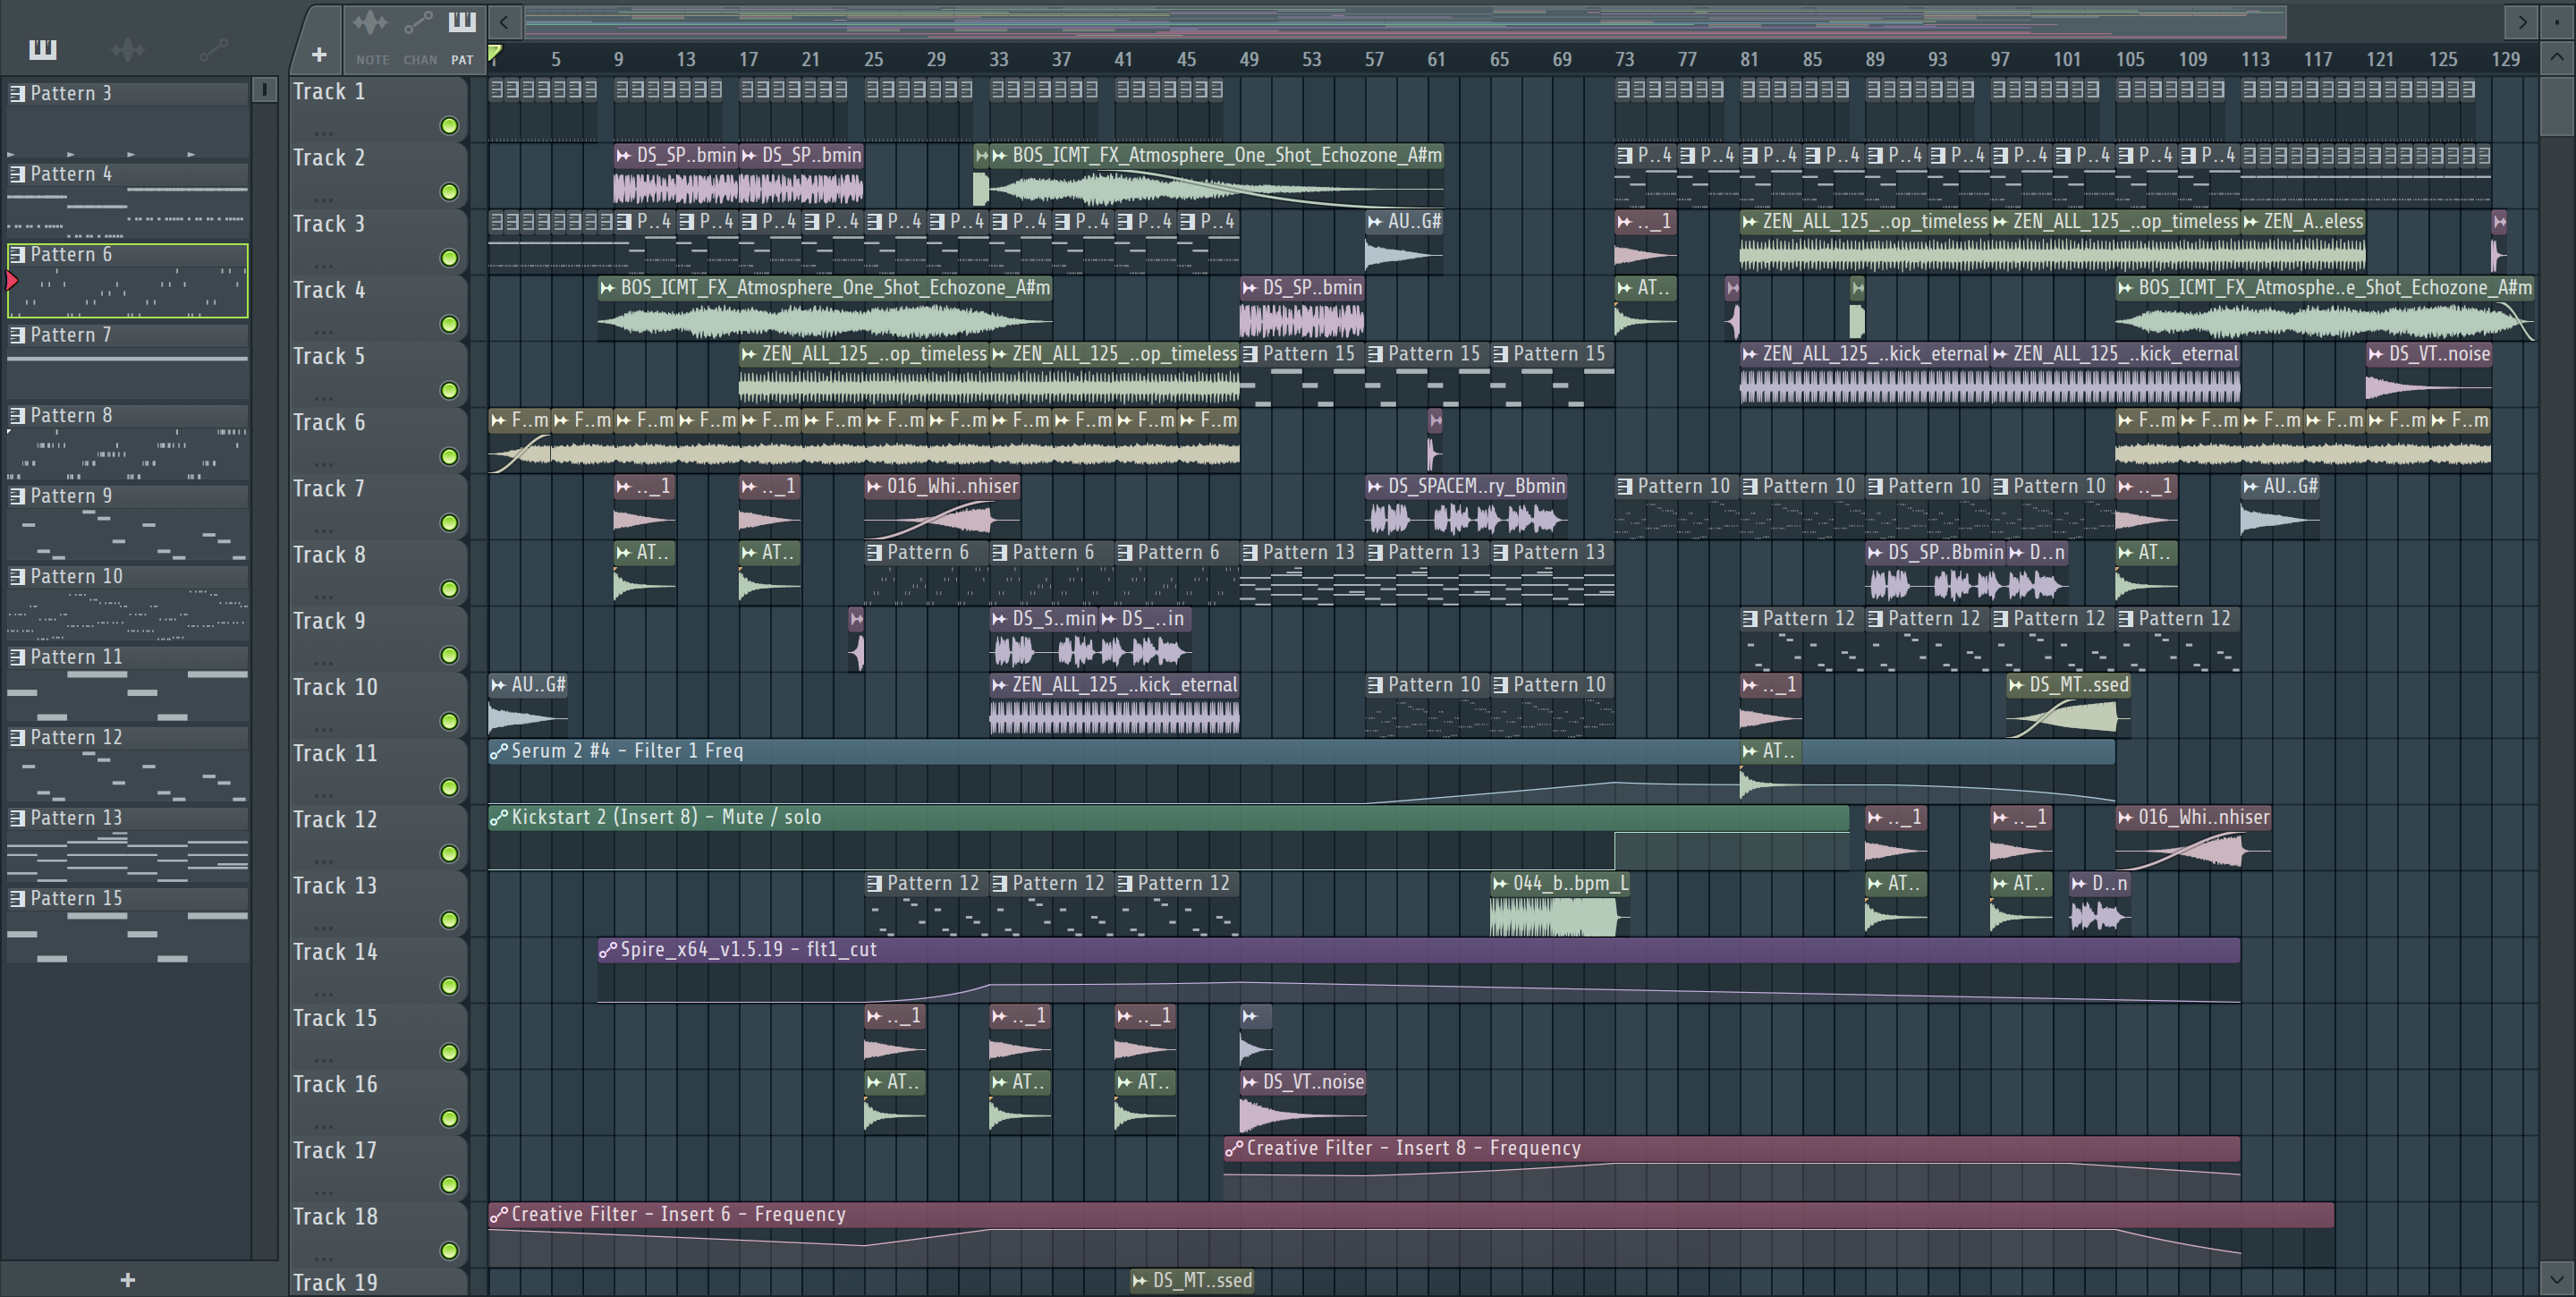
Task: Open the Serum 2 #4 Filter 1 Freq clip menu
Action: coord(499,751)
